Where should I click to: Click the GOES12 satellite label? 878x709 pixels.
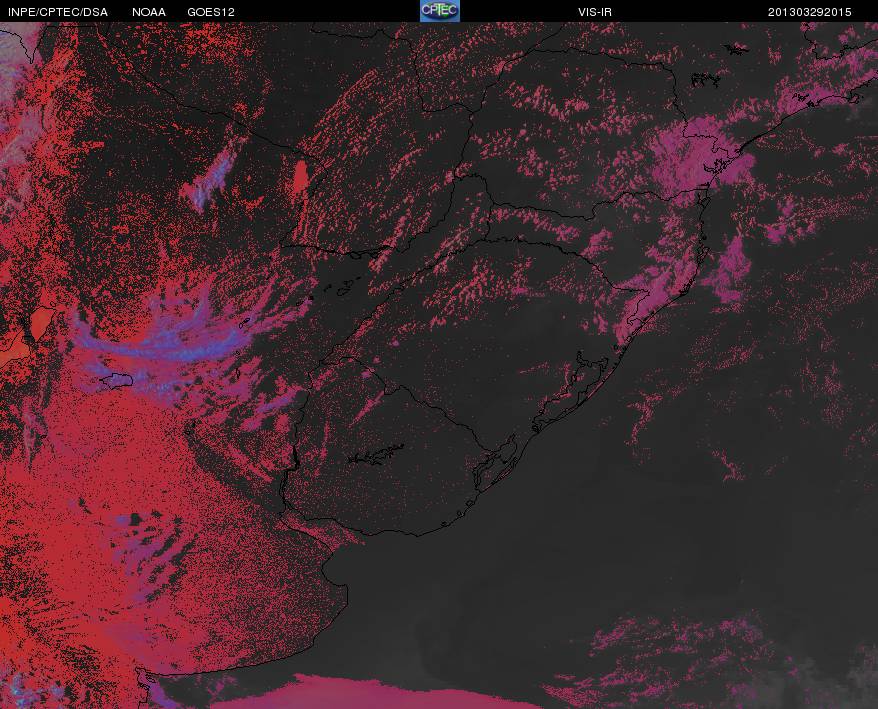point(211,12)
